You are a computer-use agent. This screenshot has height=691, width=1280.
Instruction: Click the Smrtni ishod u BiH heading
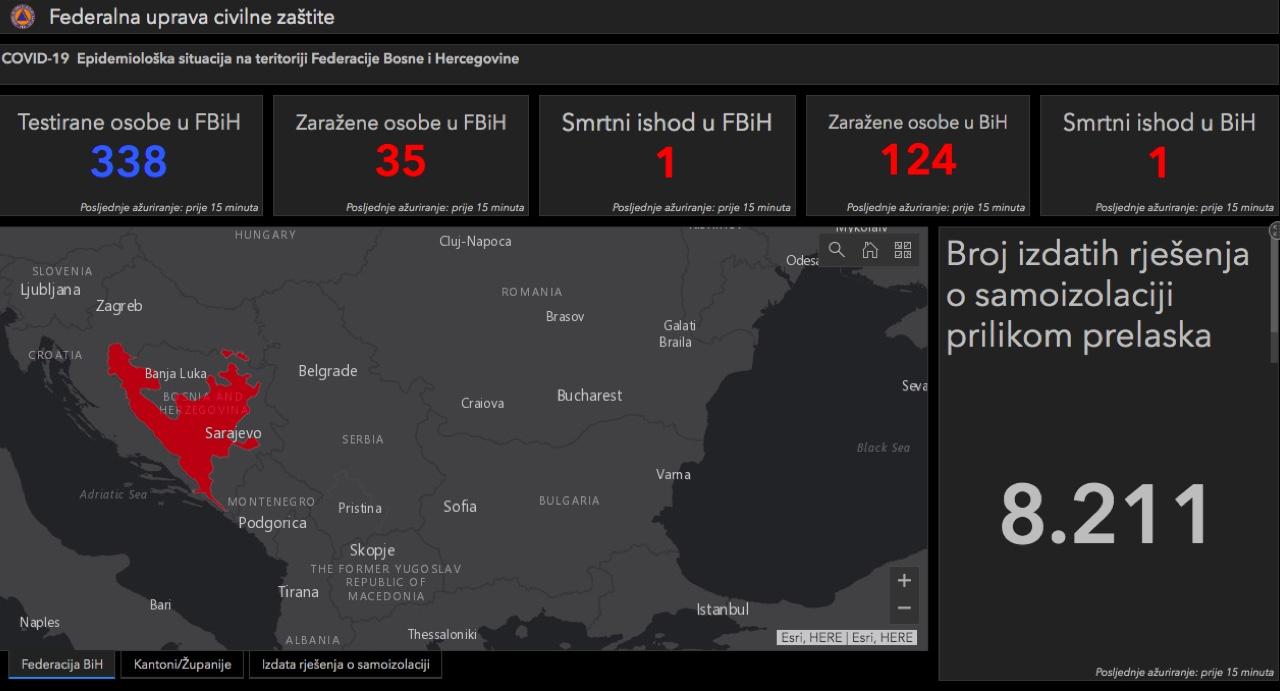pos(1159,122)
